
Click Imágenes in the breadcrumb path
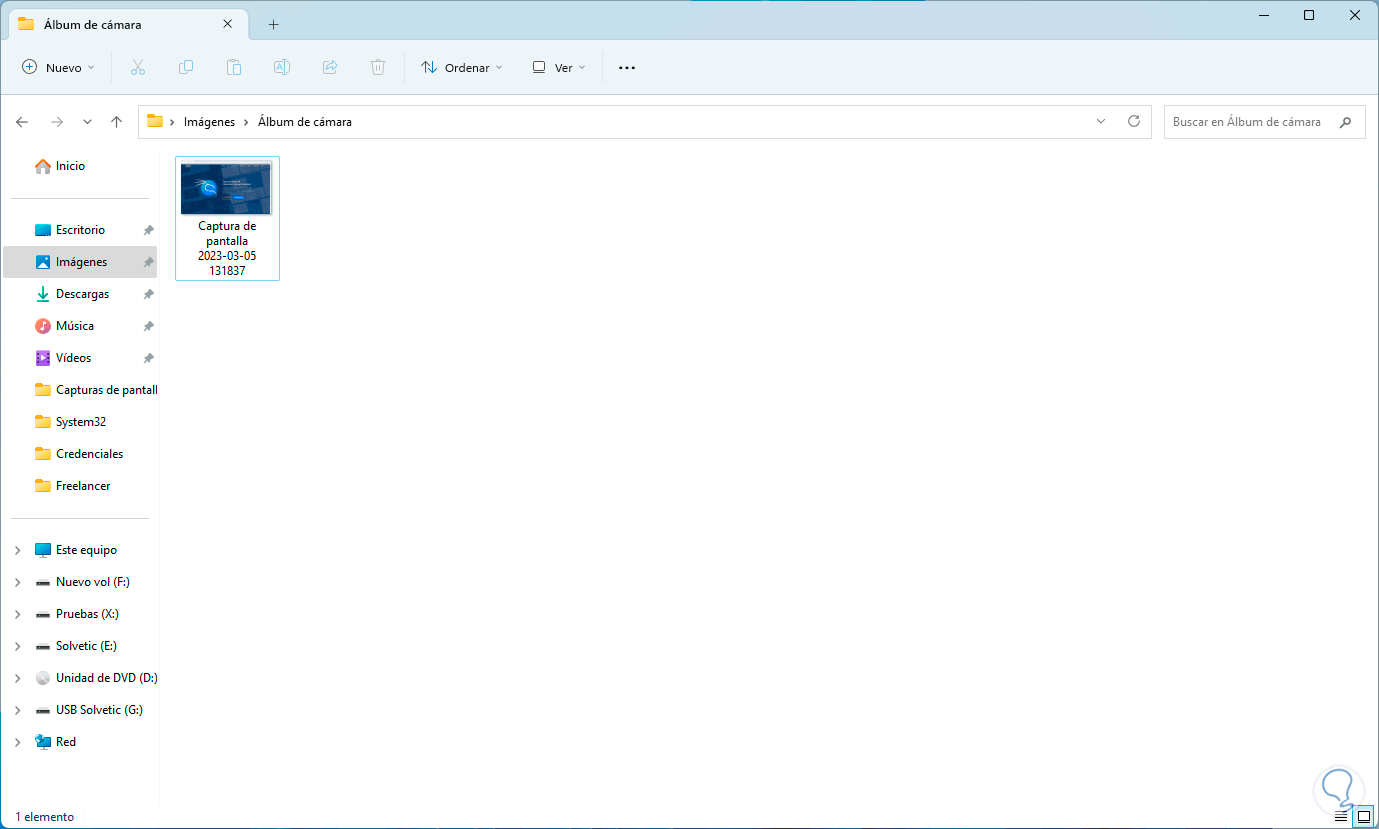(209, 122)
